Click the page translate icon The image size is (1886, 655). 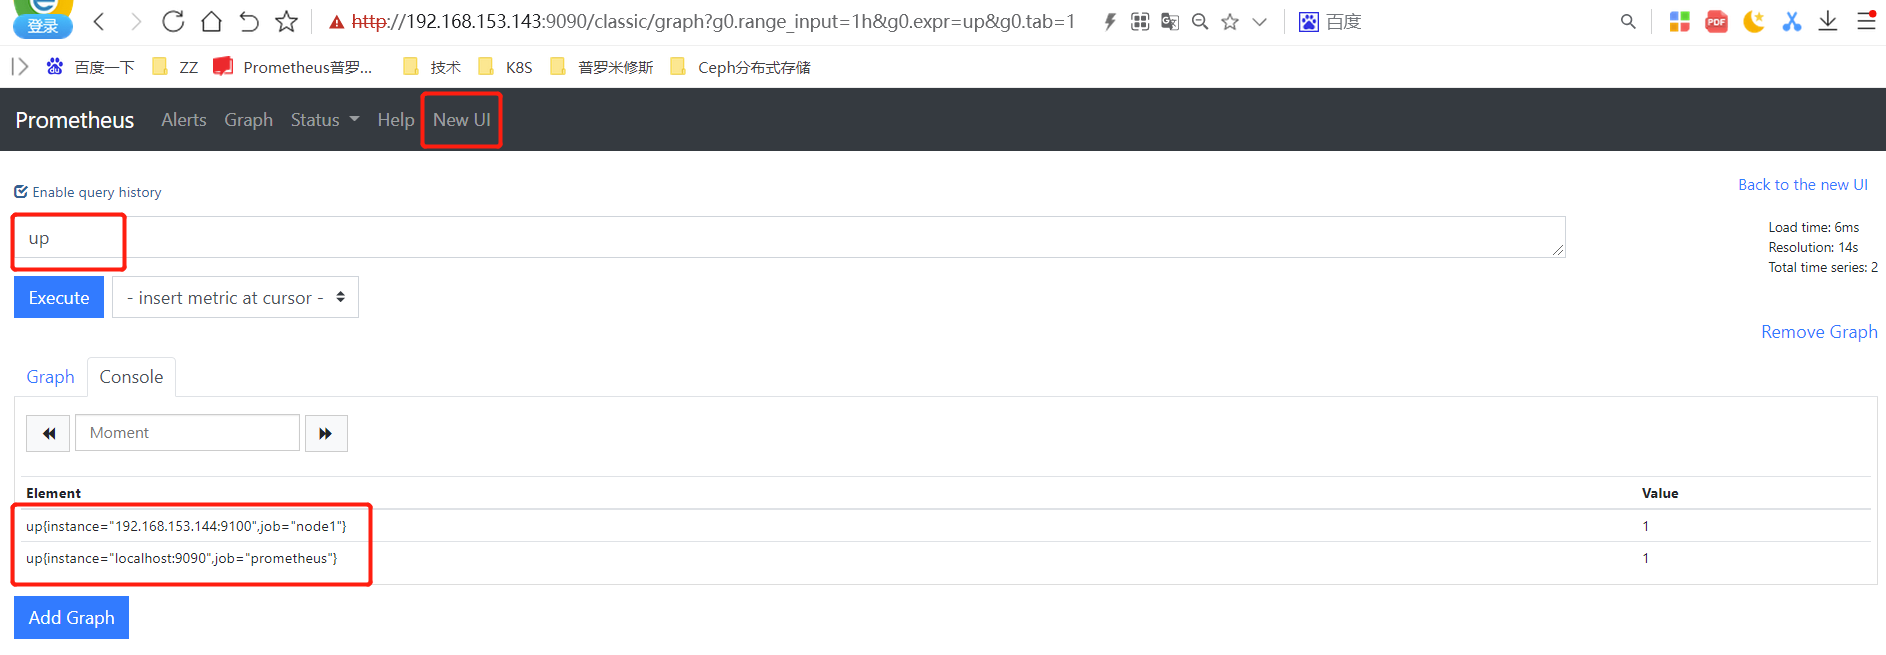pos(1170,21)
